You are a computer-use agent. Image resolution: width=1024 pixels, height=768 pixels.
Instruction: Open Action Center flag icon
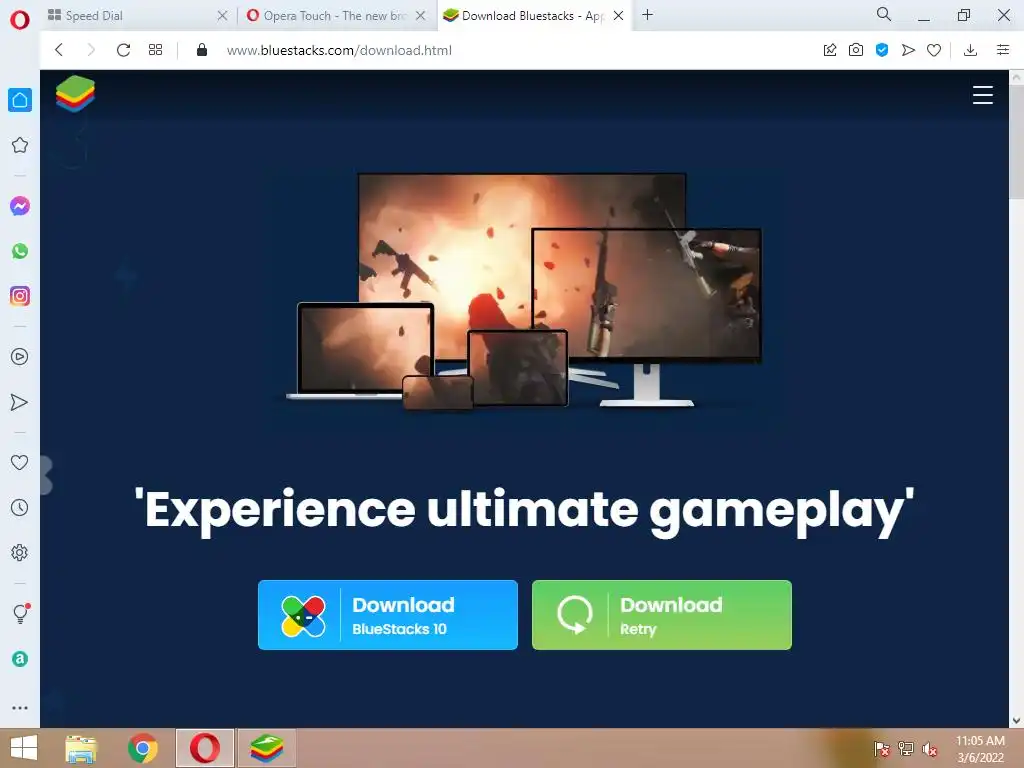point(882,749)
